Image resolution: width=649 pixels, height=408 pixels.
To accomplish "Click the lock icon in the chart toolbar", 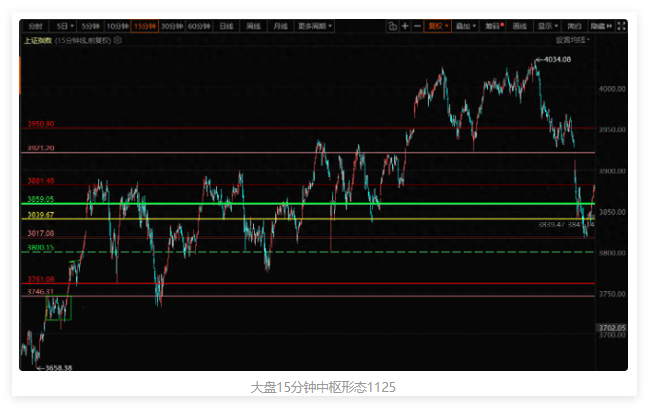I will tap(393, 26).
